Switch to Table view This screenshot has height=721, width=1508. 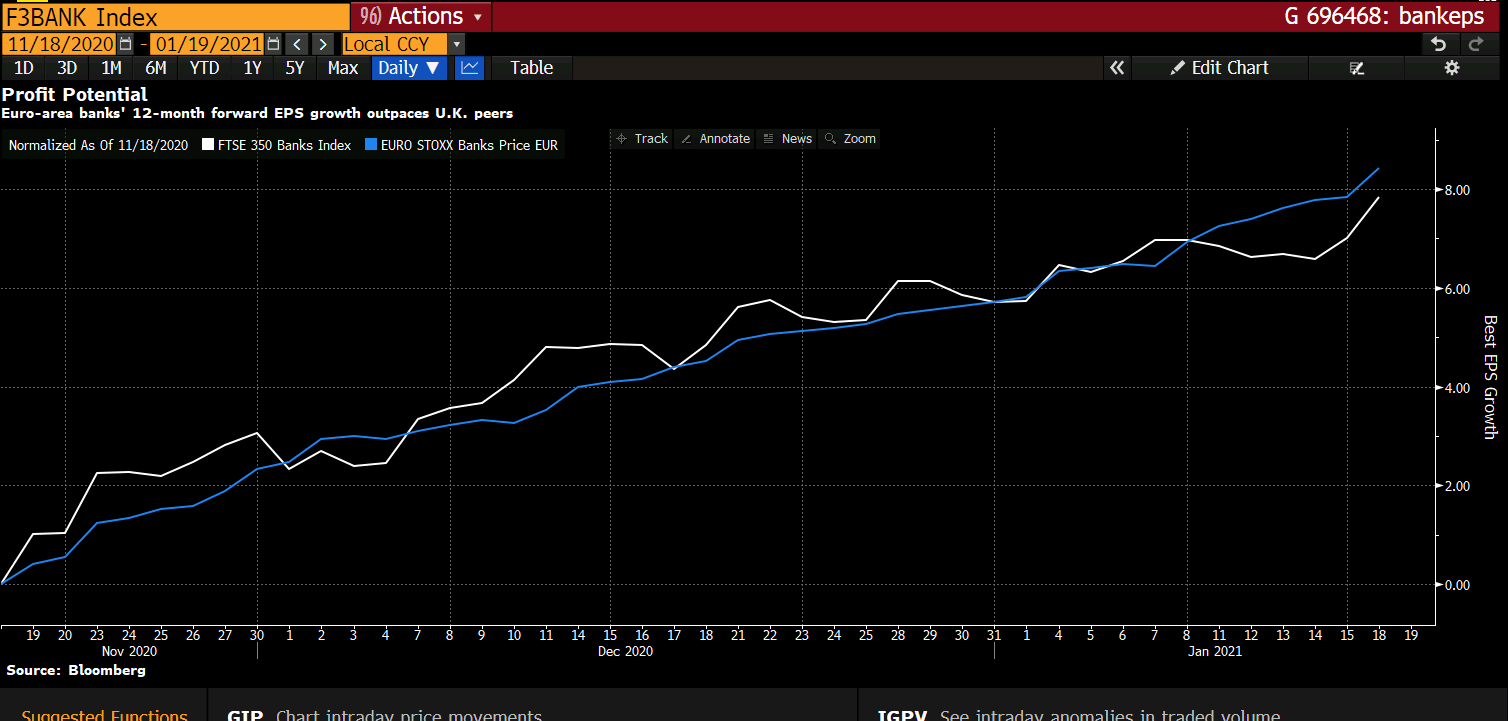point(531,68)
